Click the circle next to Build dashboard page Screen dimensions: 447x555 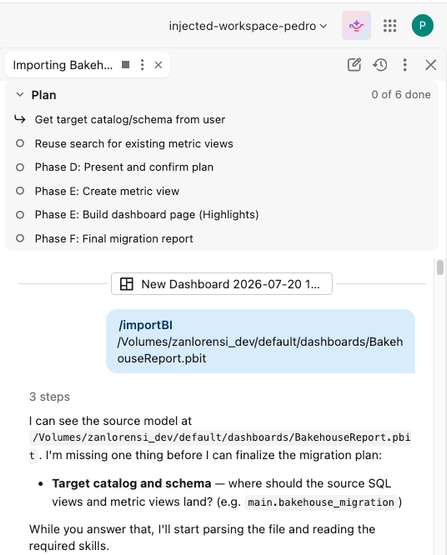[20, 214]
